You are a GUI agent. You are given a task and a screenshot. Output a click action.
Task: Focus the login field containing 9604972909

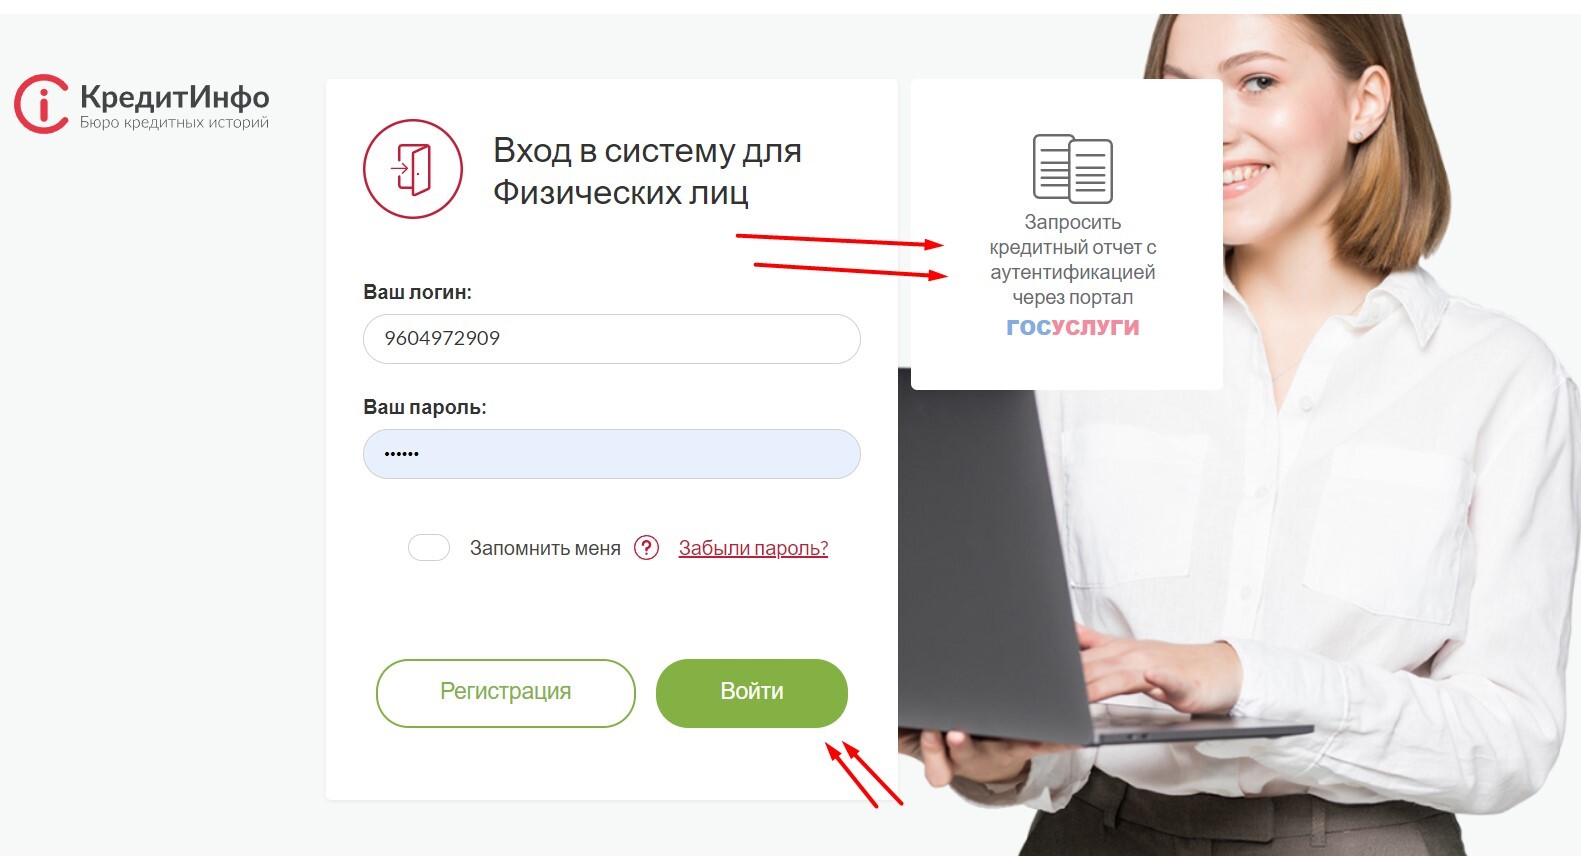612,339
